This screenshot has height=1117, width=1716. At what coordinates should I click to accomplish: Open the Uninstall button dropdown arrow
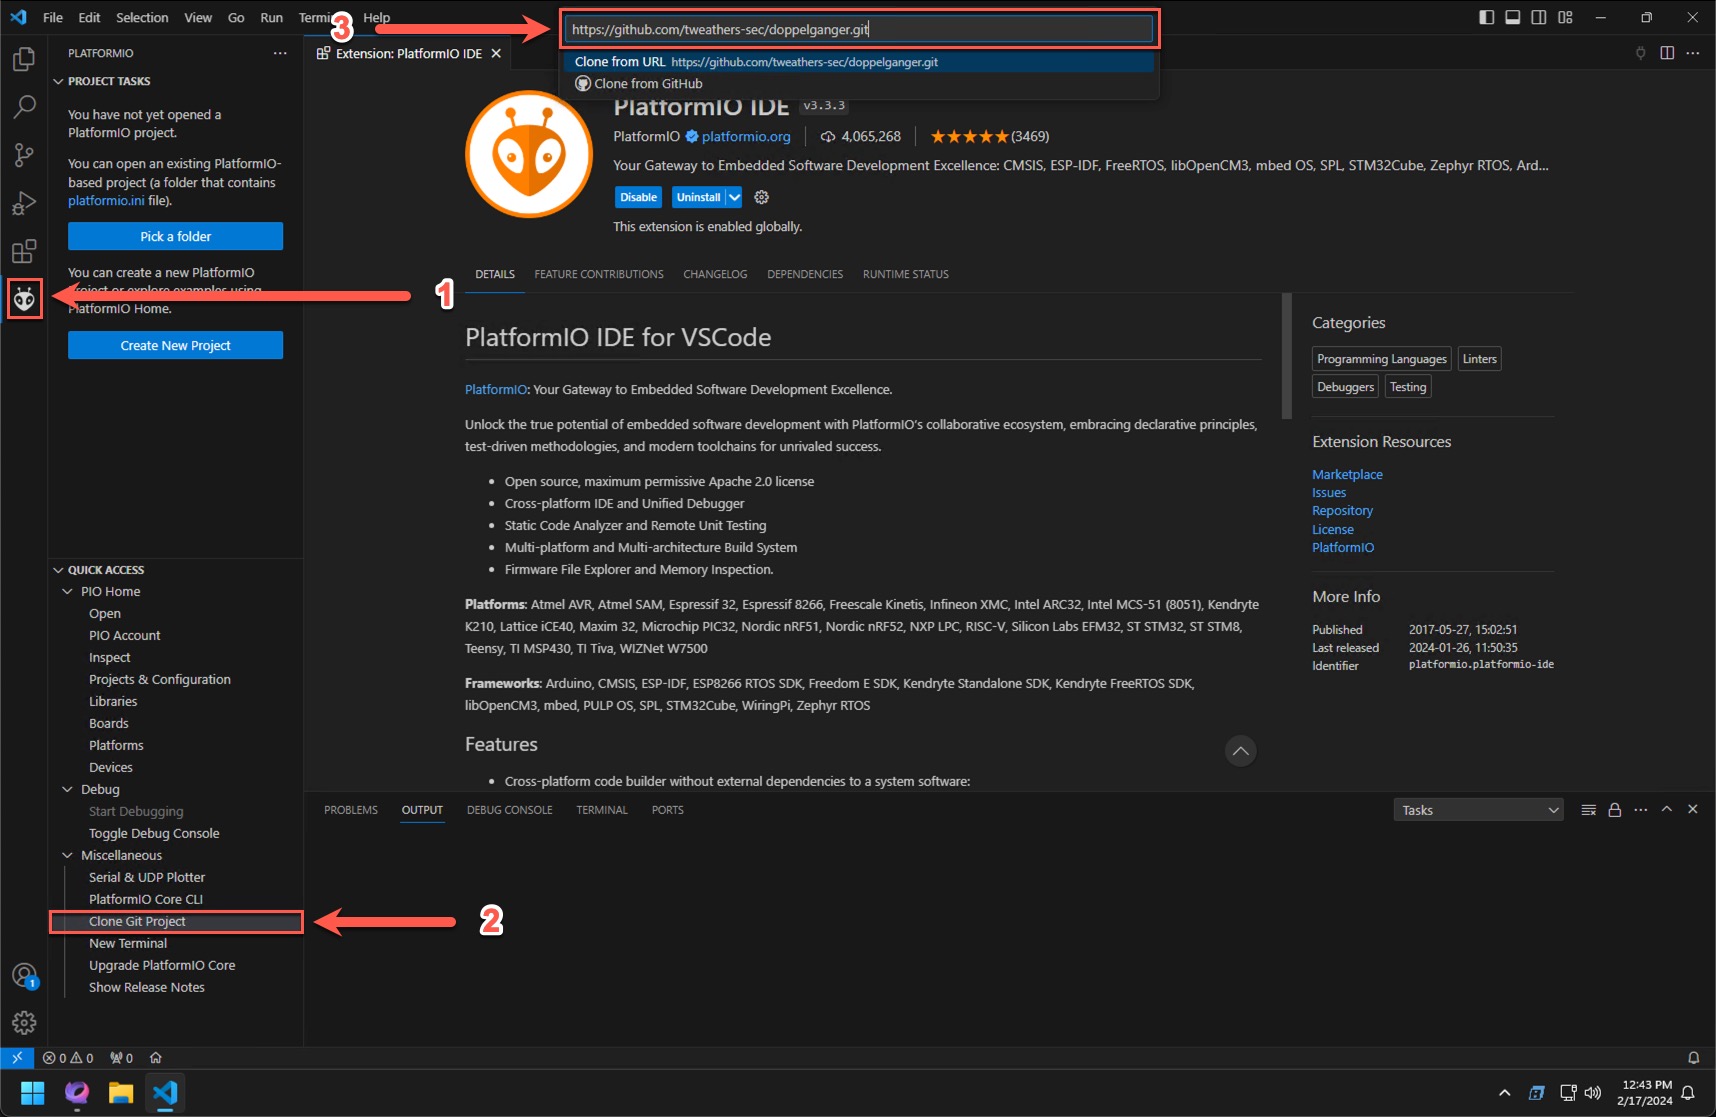click(734, 197)
